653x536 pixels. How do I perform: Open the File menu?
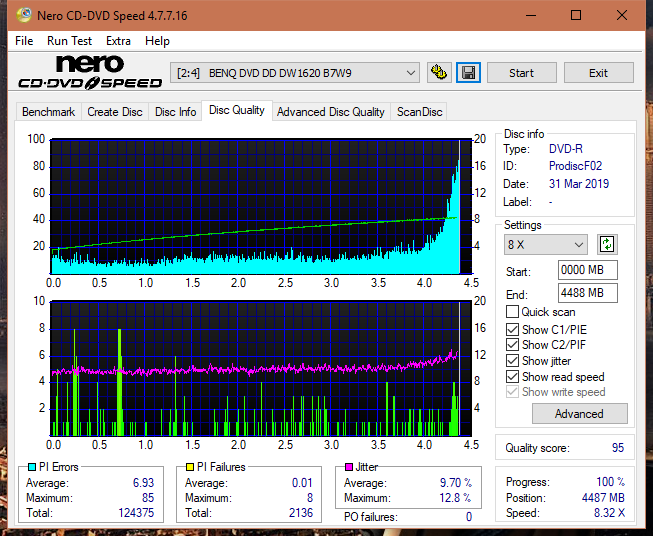[x=24, y=41]
